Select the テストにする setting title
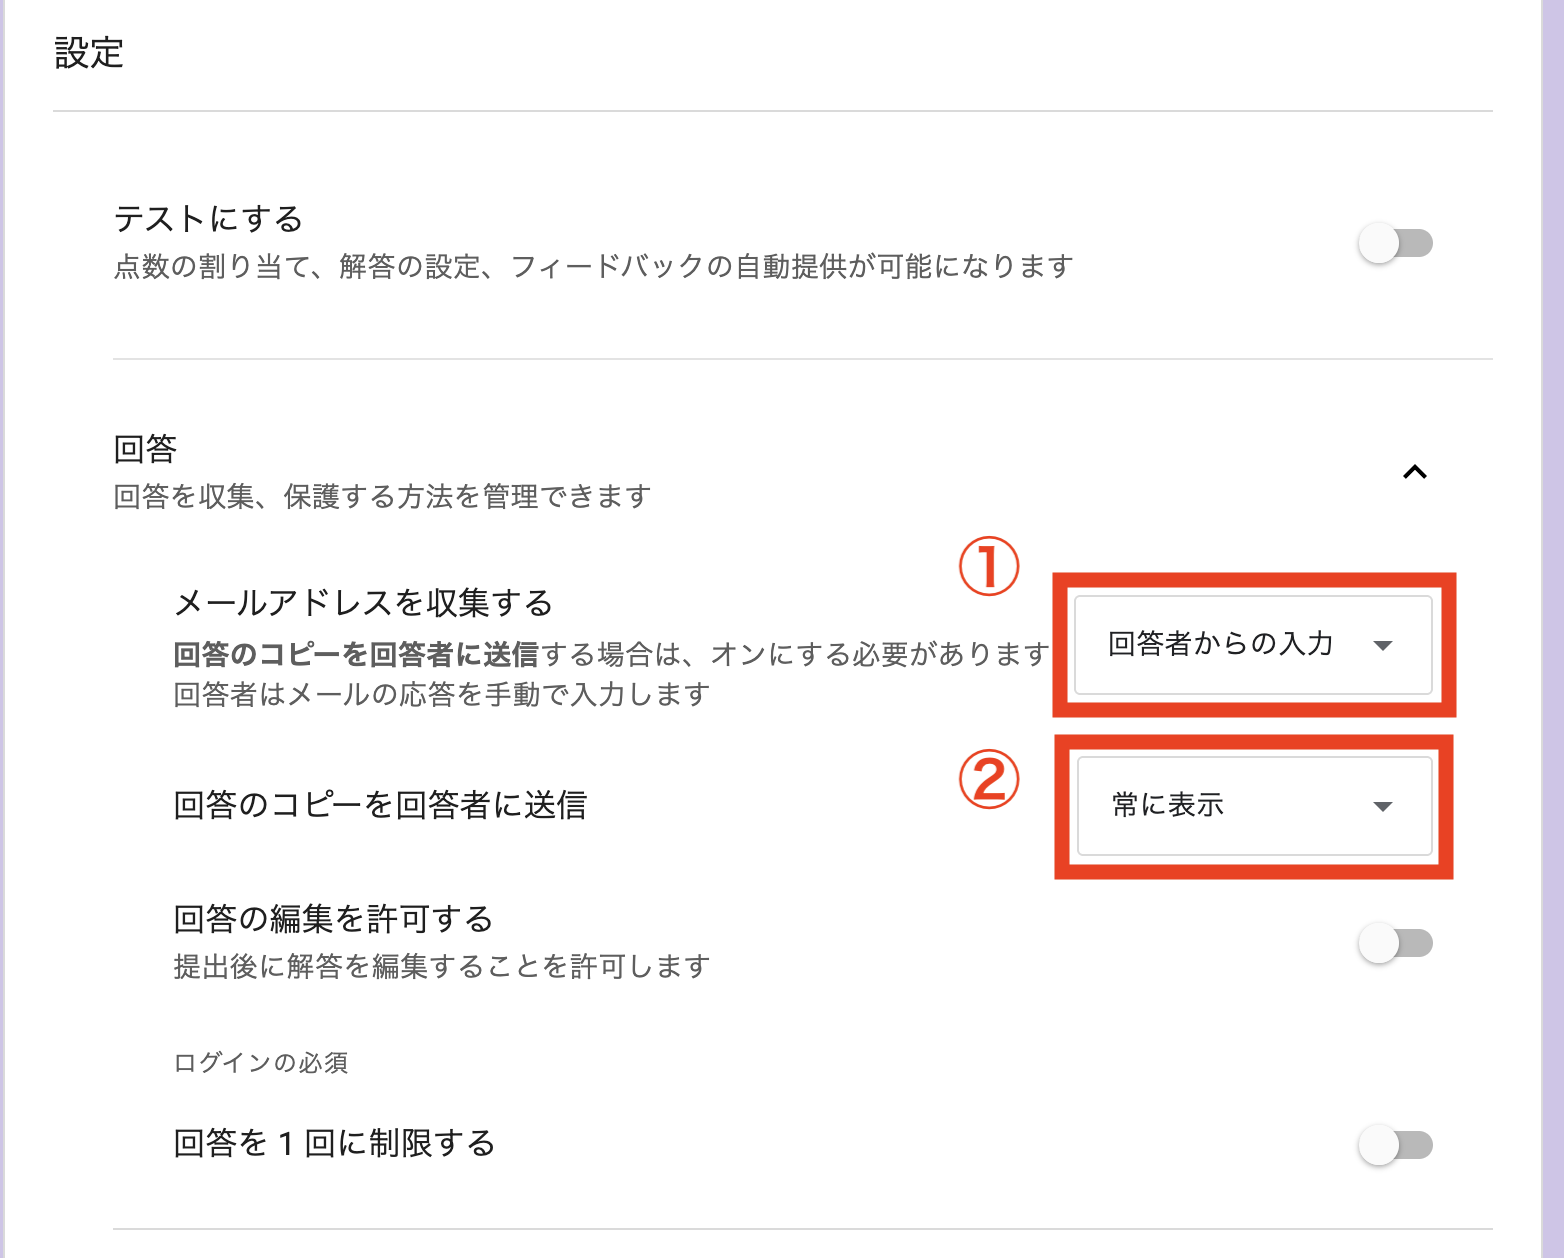This screenshot has width=1564, height=1258. (208, 219)
